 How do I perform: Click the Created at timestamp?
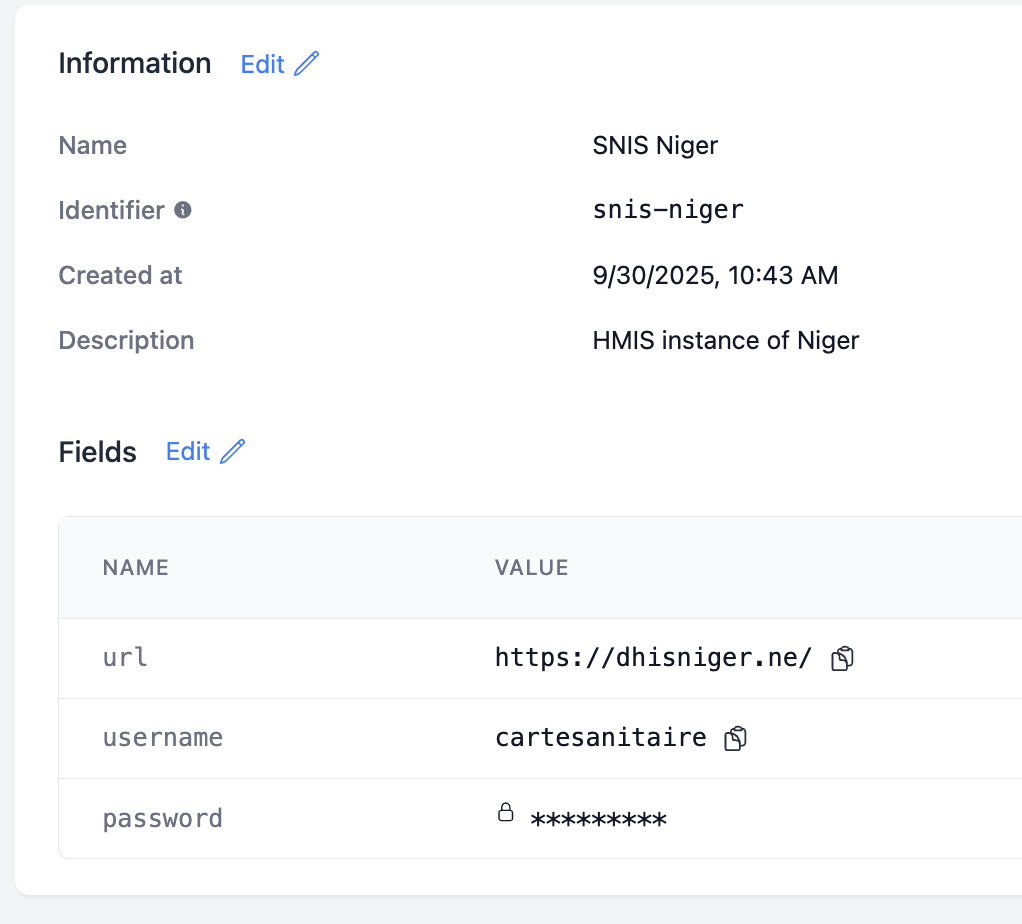pyautogui.click(x=716, y=275)
